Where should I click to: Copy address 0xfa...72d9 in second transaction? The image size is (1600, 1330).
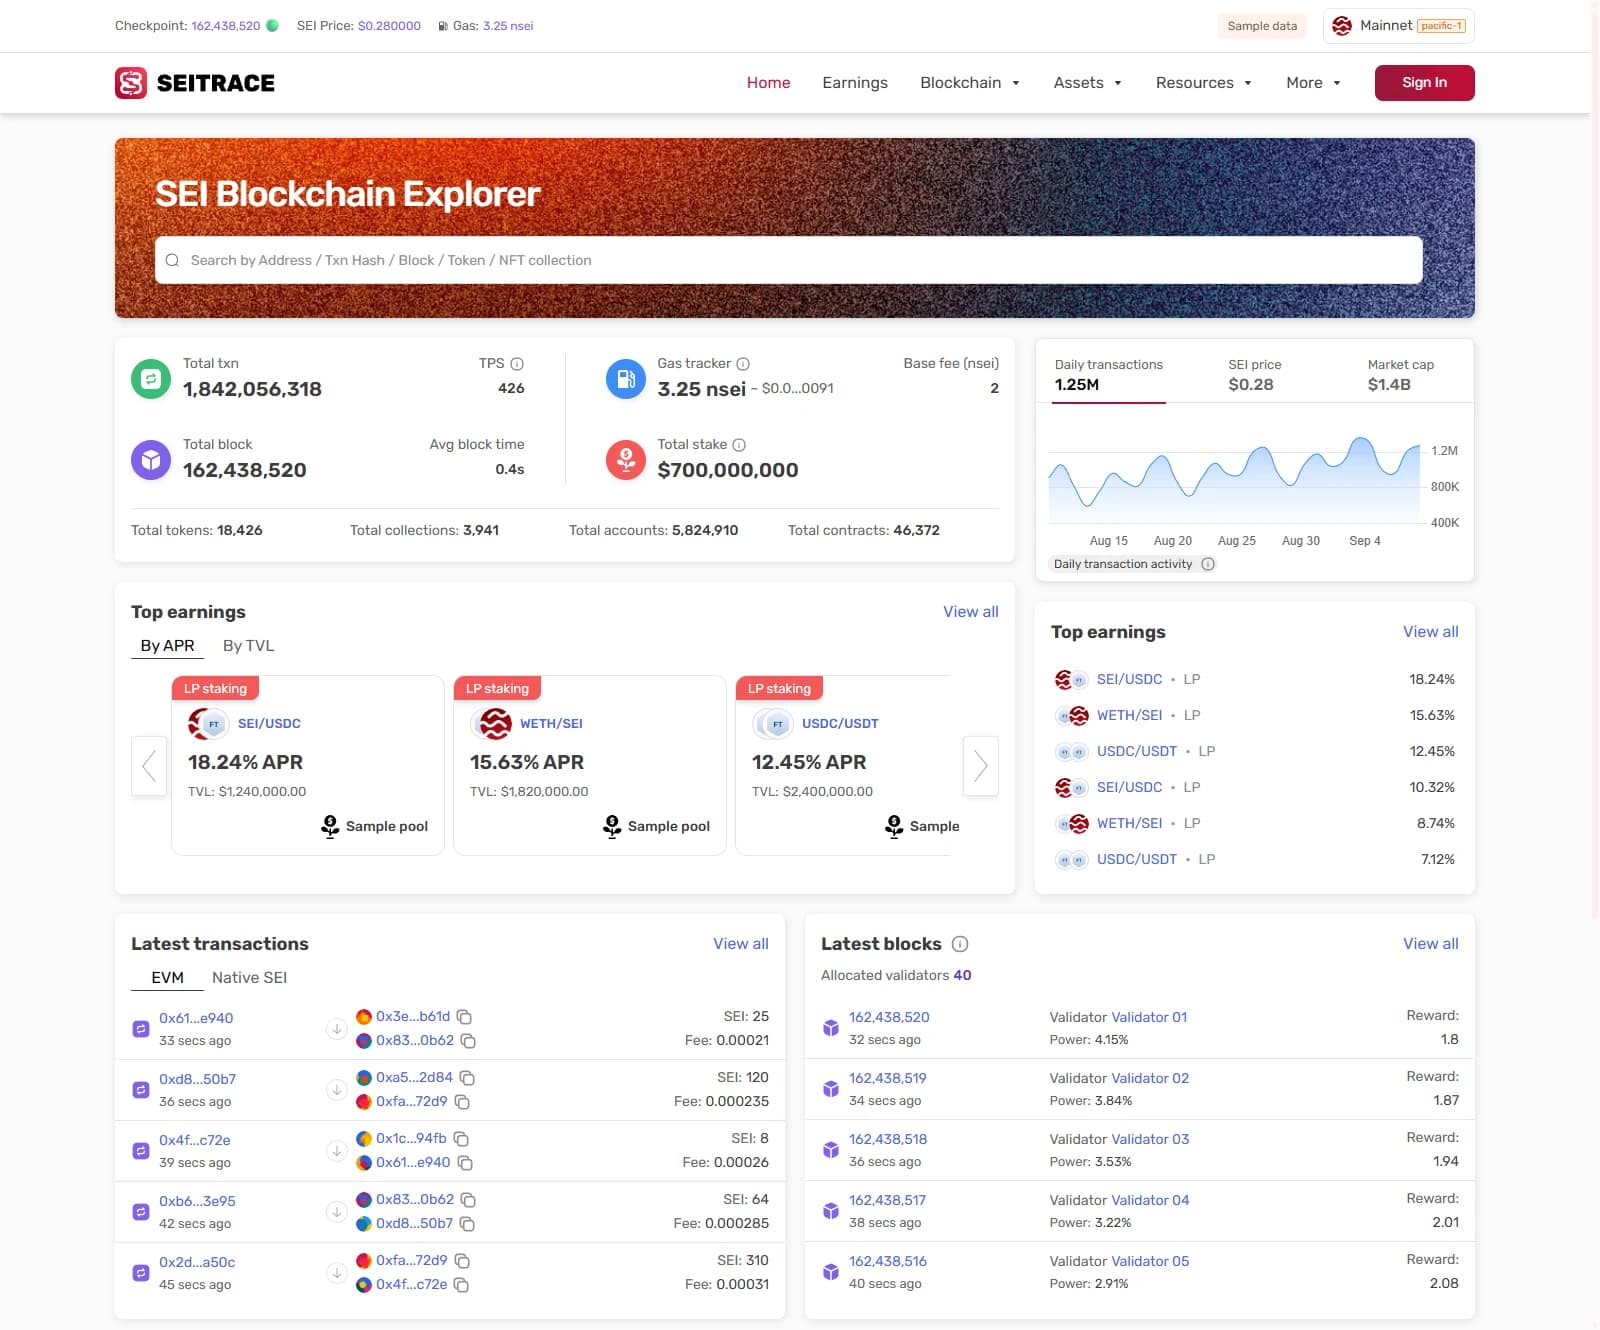(x=462, y=1102)
